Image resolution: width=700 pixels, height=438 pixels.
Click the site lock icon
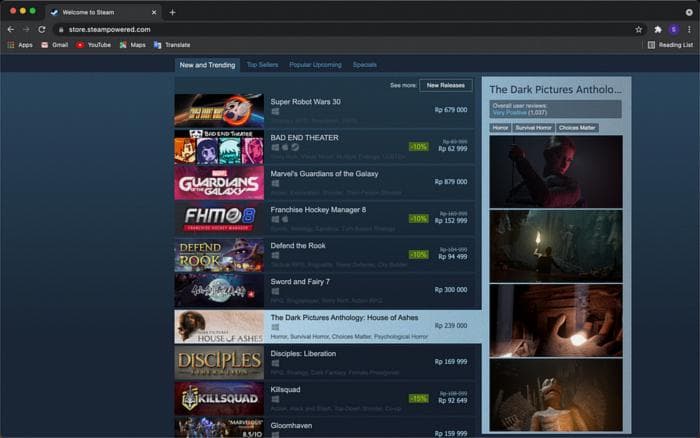coord(61,29)
